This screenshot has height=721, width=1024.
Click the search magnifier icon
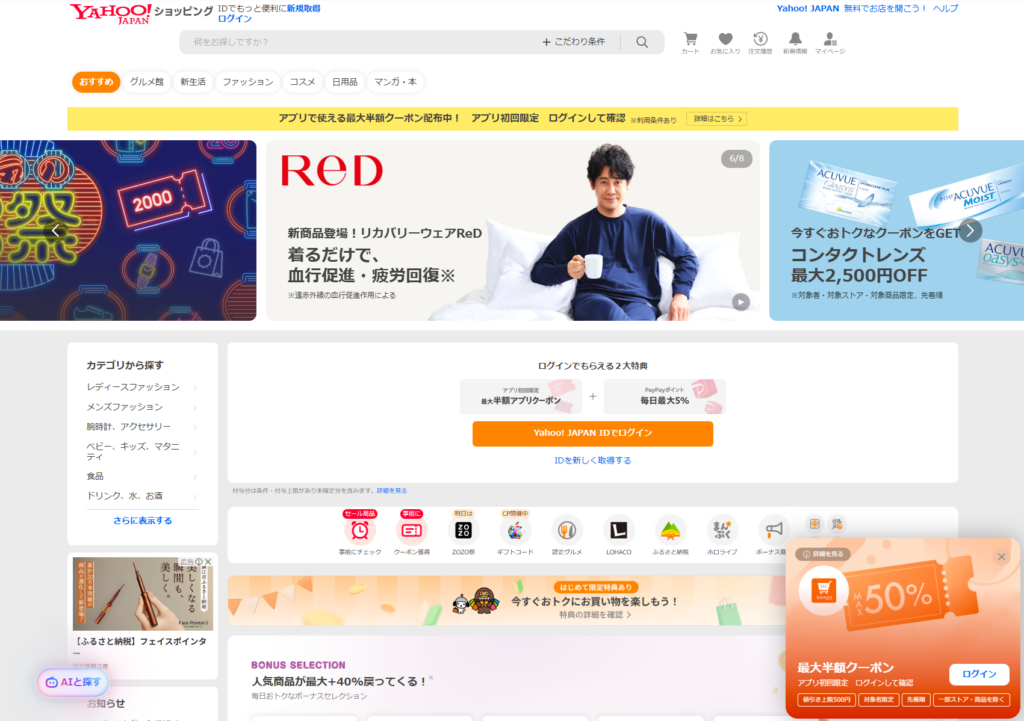(x=642, y=42)
